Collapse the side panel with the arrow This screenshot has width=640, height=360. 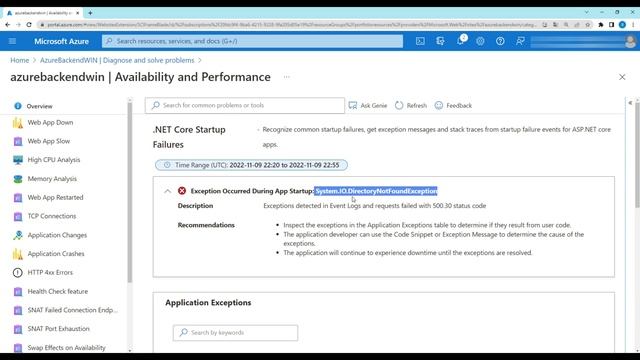click(x=630, y=103)
